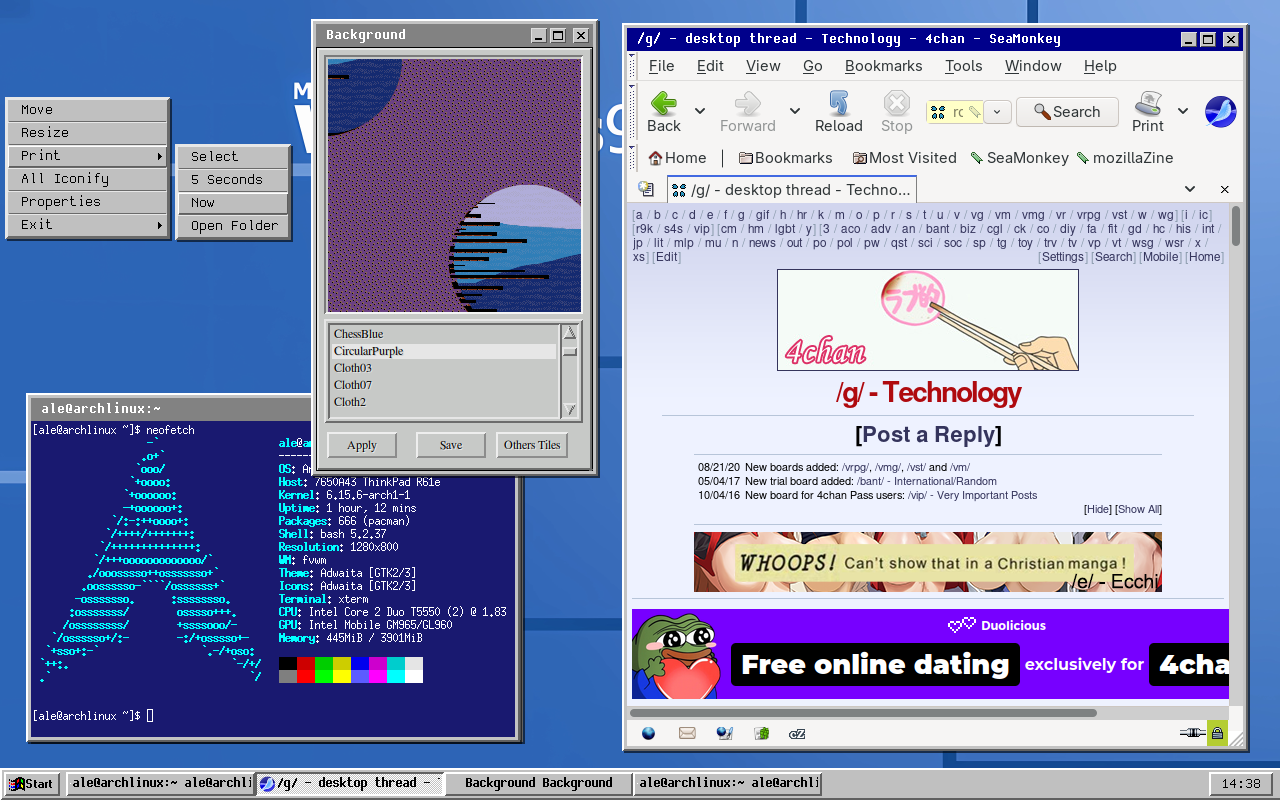Click the tile list scroll-up arrow

570,333
